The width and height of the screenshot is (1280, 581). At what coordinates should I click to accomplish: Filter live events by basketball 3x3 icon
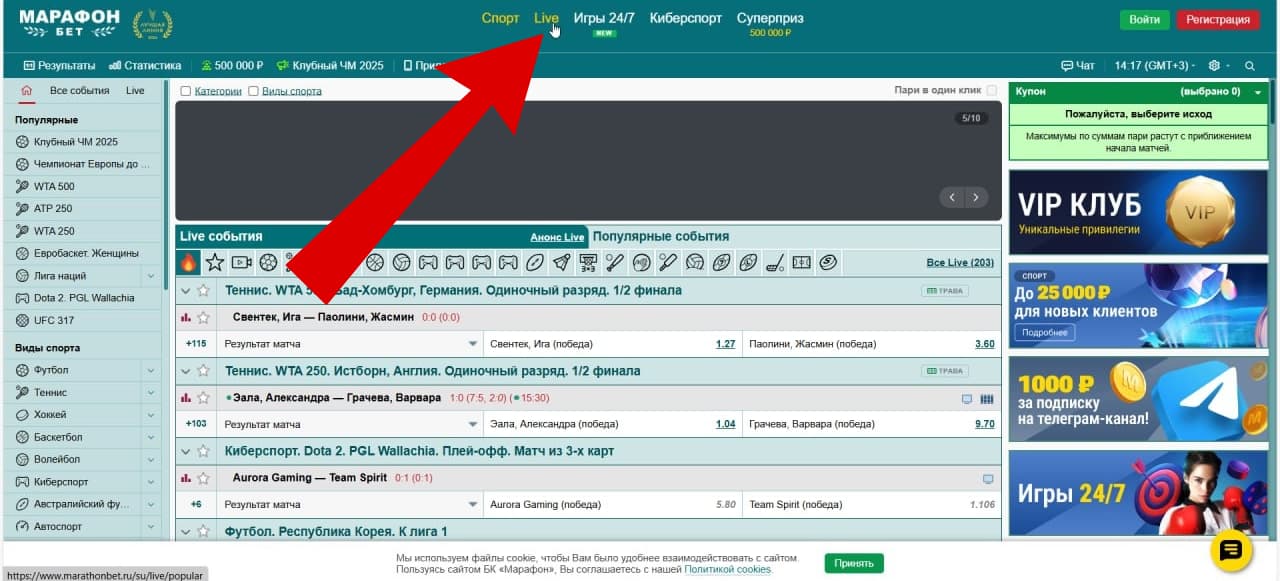tap(588, 262)
